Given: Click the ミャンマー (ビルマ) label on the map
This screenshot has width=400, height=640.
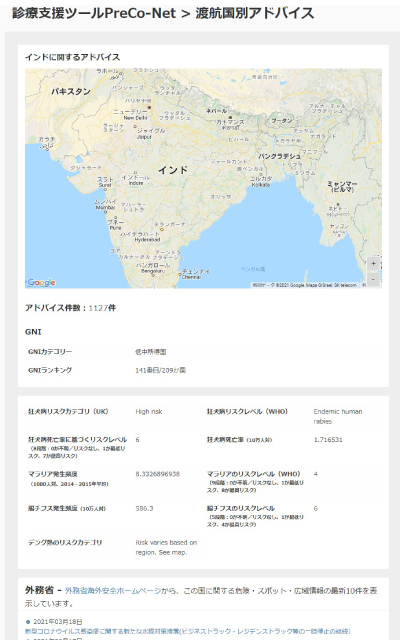Looking at the screenshot, I should [342, 187].
